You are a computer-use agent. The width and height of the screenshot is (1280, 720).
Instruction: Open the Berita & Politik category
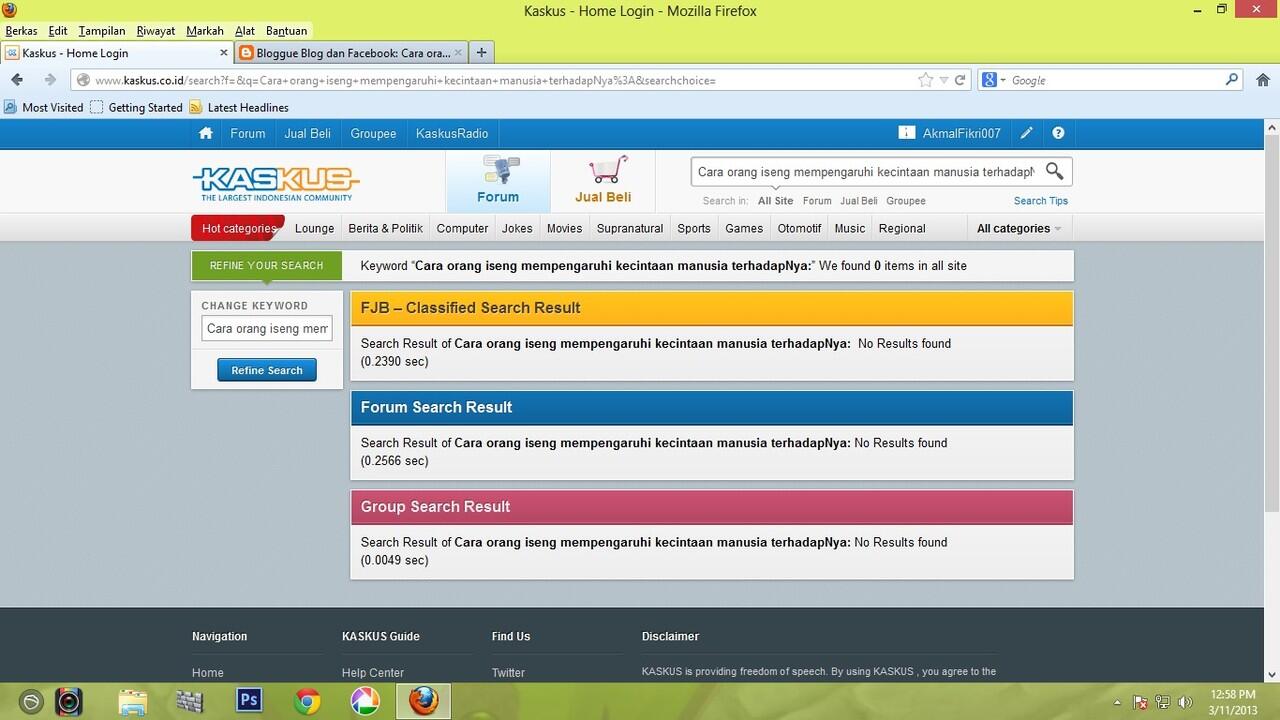click(x=385, y=228)
